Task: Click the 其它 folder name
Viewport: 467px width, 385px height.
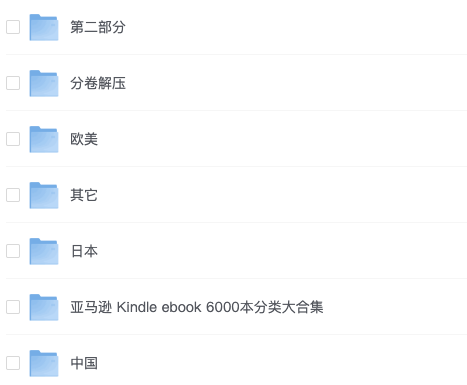Action: (84, 195)
